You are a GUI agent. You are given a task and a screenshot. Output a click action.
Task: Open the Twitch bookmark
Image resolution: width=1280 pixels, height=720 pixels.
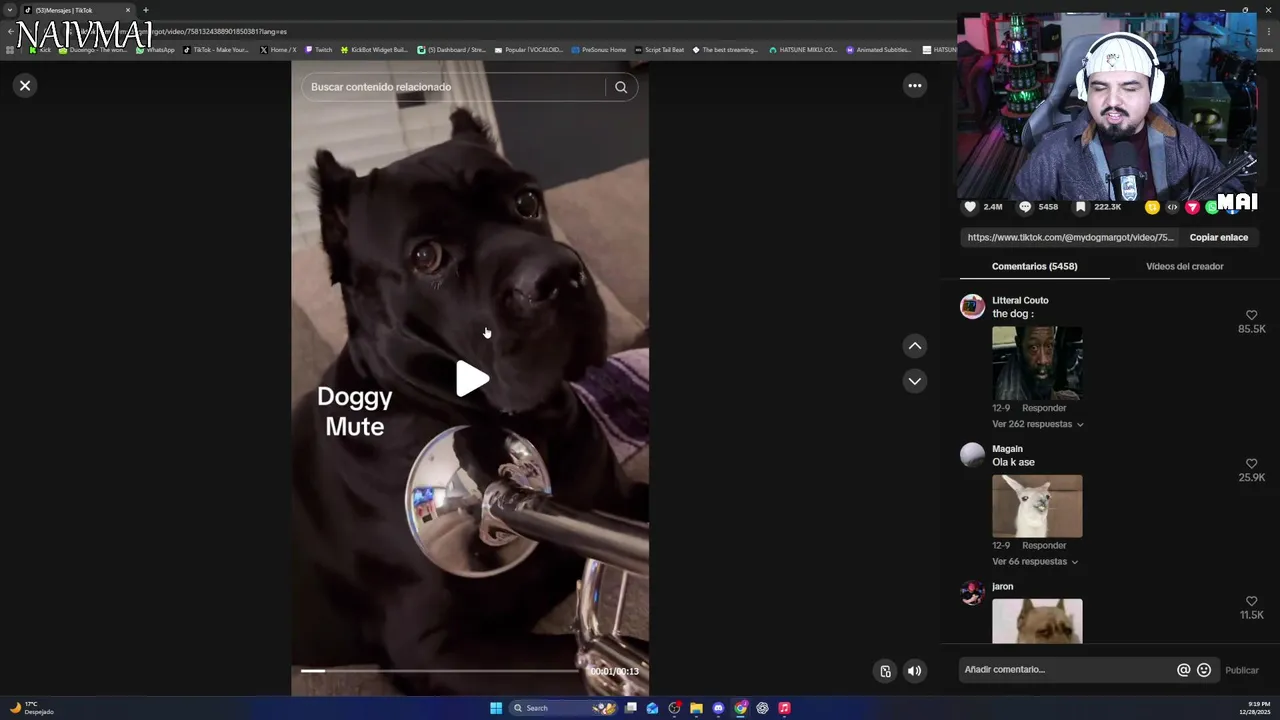pos(319,50)
